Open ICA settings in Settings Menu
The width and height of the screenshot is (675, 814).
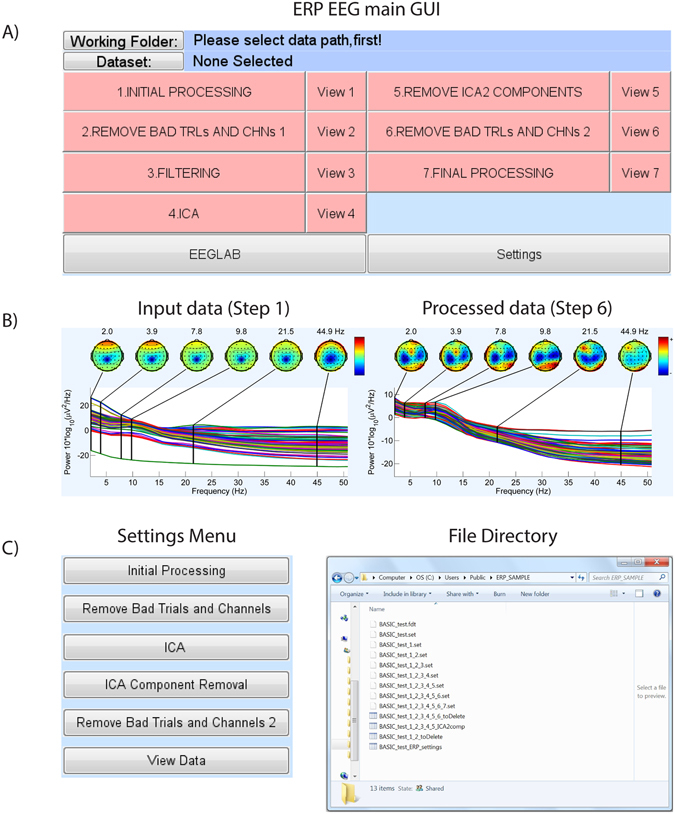click(x=176, y=647)
